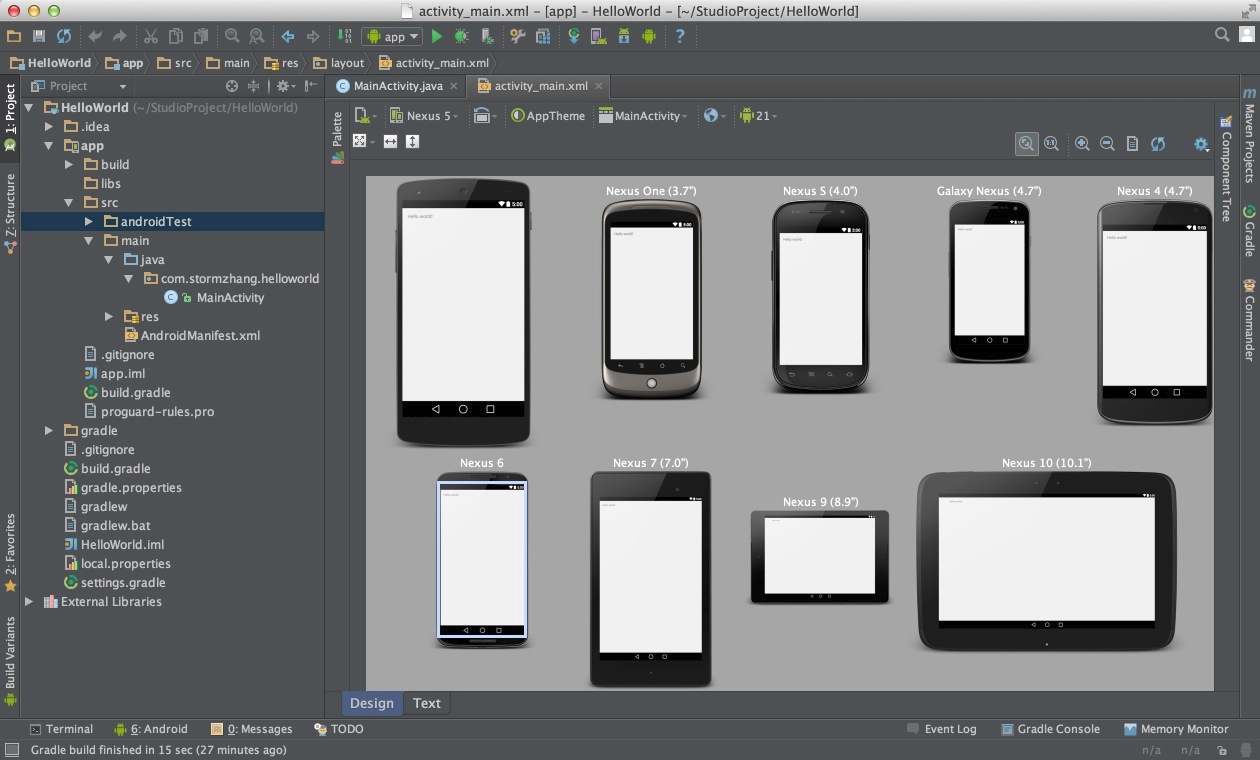Open the API level 21 dropdown
The height and width of the screenshot is (760, 1260).
coord(758,116)
